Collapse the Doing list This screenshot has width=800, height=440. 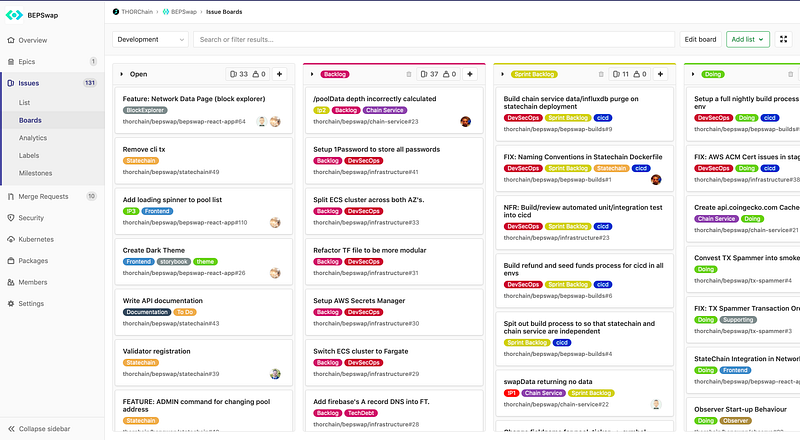(x=693, y=75)
